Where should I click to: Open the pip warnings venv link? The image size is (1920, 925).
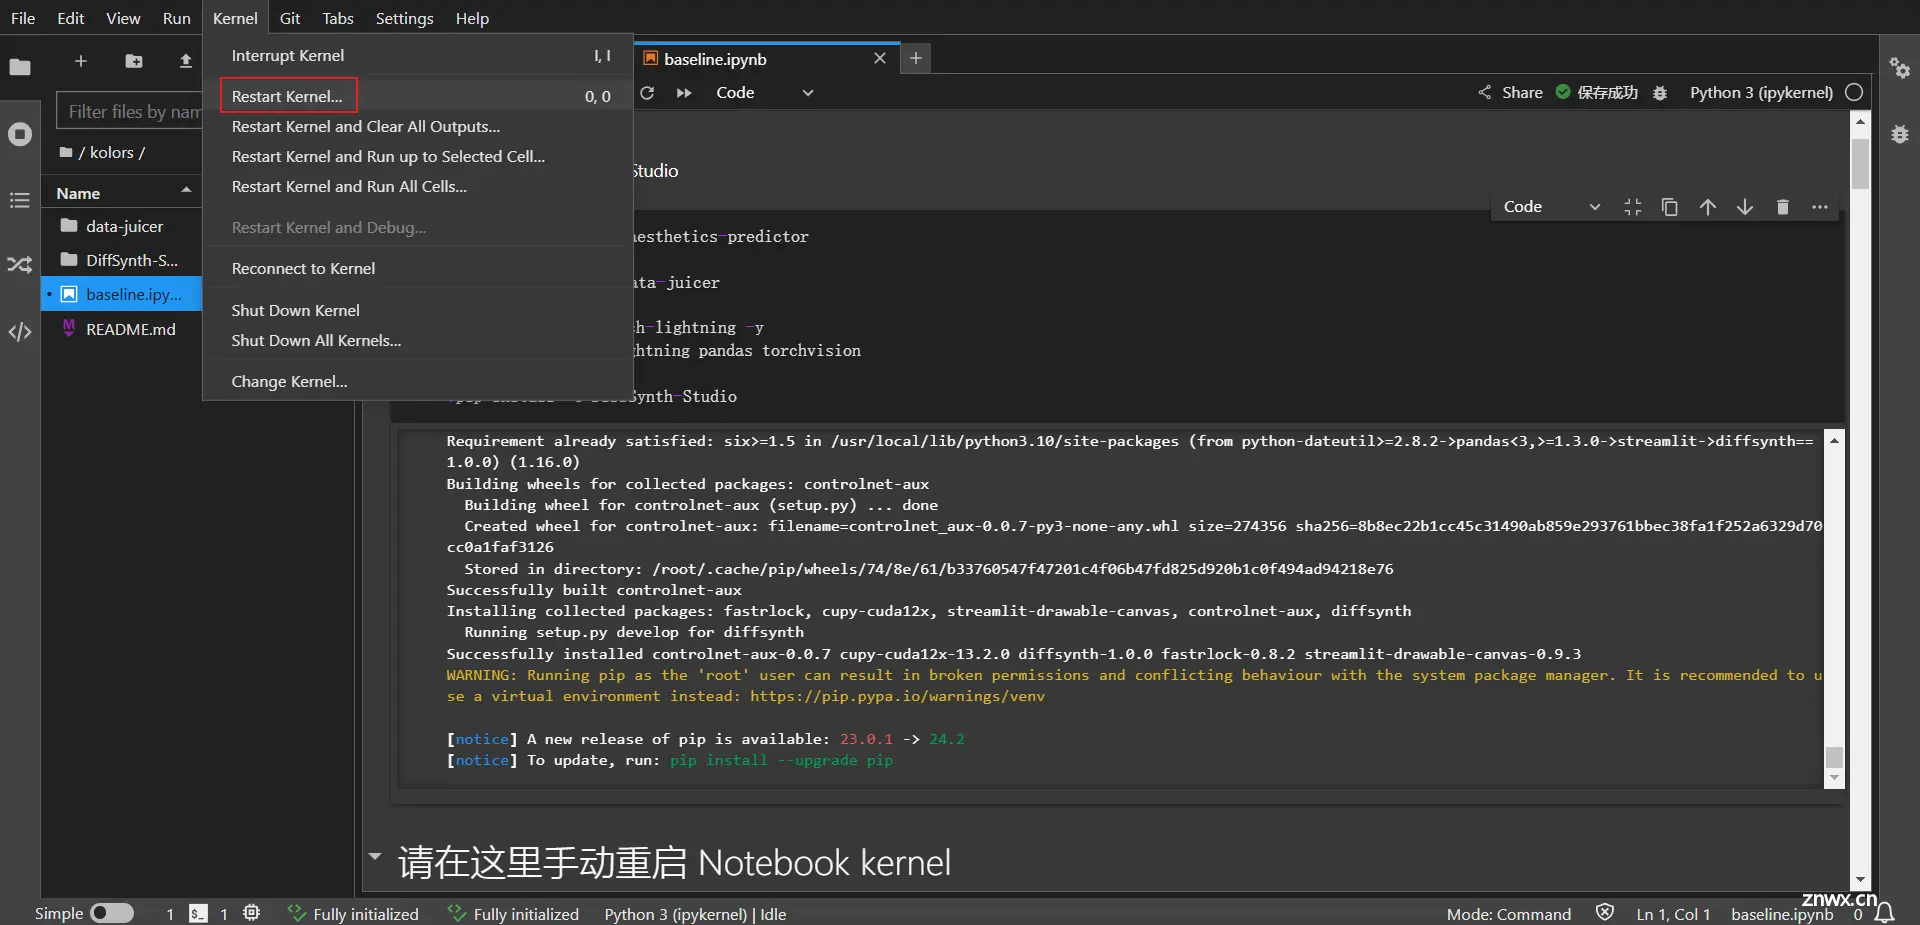pos(897,696)
